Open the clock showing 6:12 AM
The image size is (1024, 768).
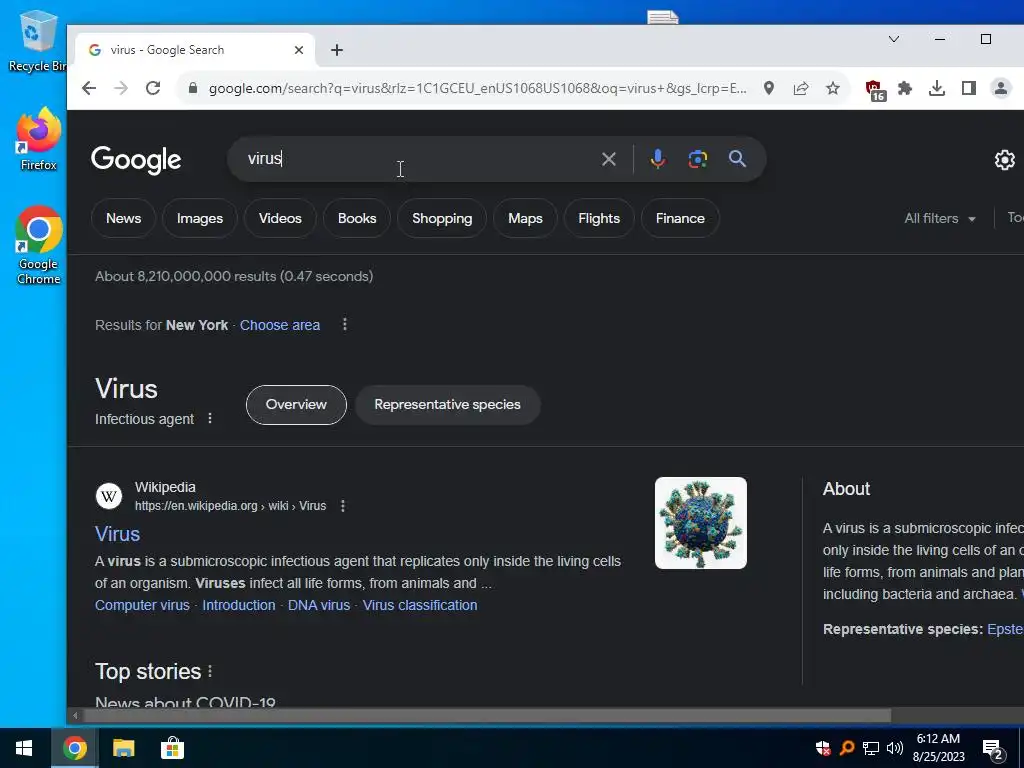click(938, 748)
